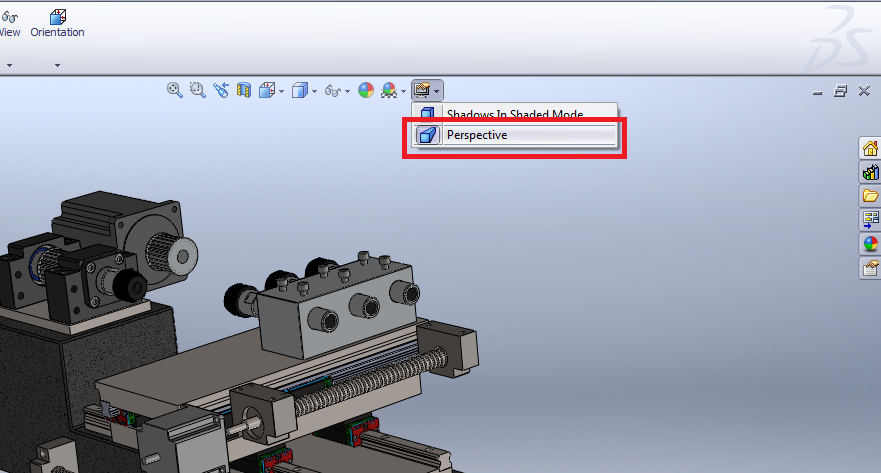Open the Design Library tab
The image size is (881, 473).
coord(870,172)
